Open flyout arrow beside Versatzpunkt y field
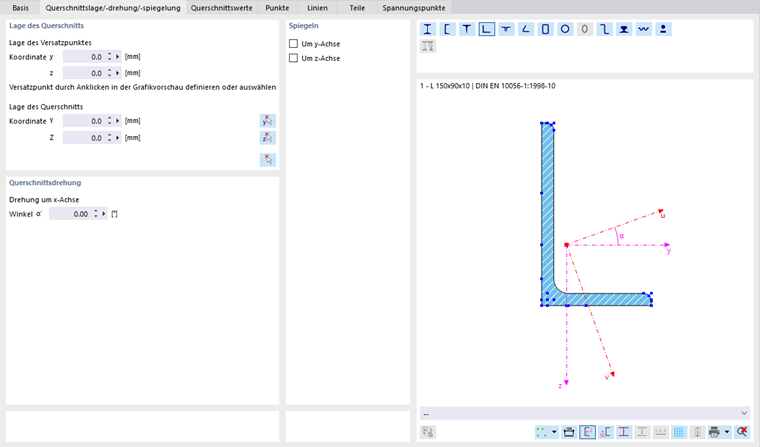Screen dimensions: 760x447 pos(117,57)
